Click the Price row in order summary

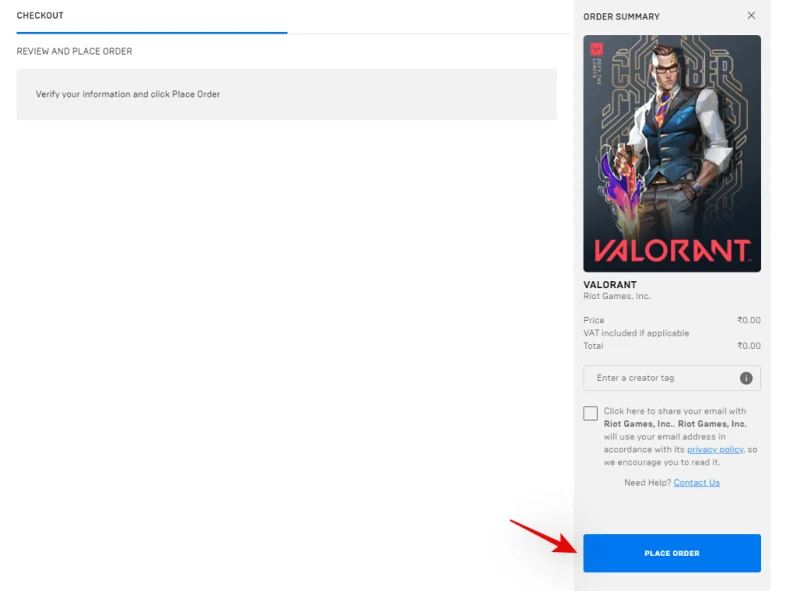(x=593, y=320)
